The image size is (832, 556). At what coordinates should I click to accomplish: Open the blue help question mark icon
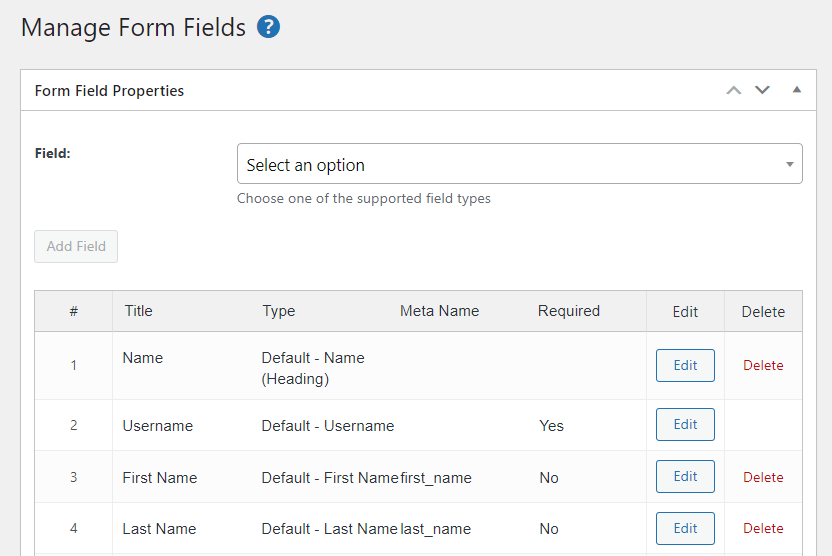point(268,27)
